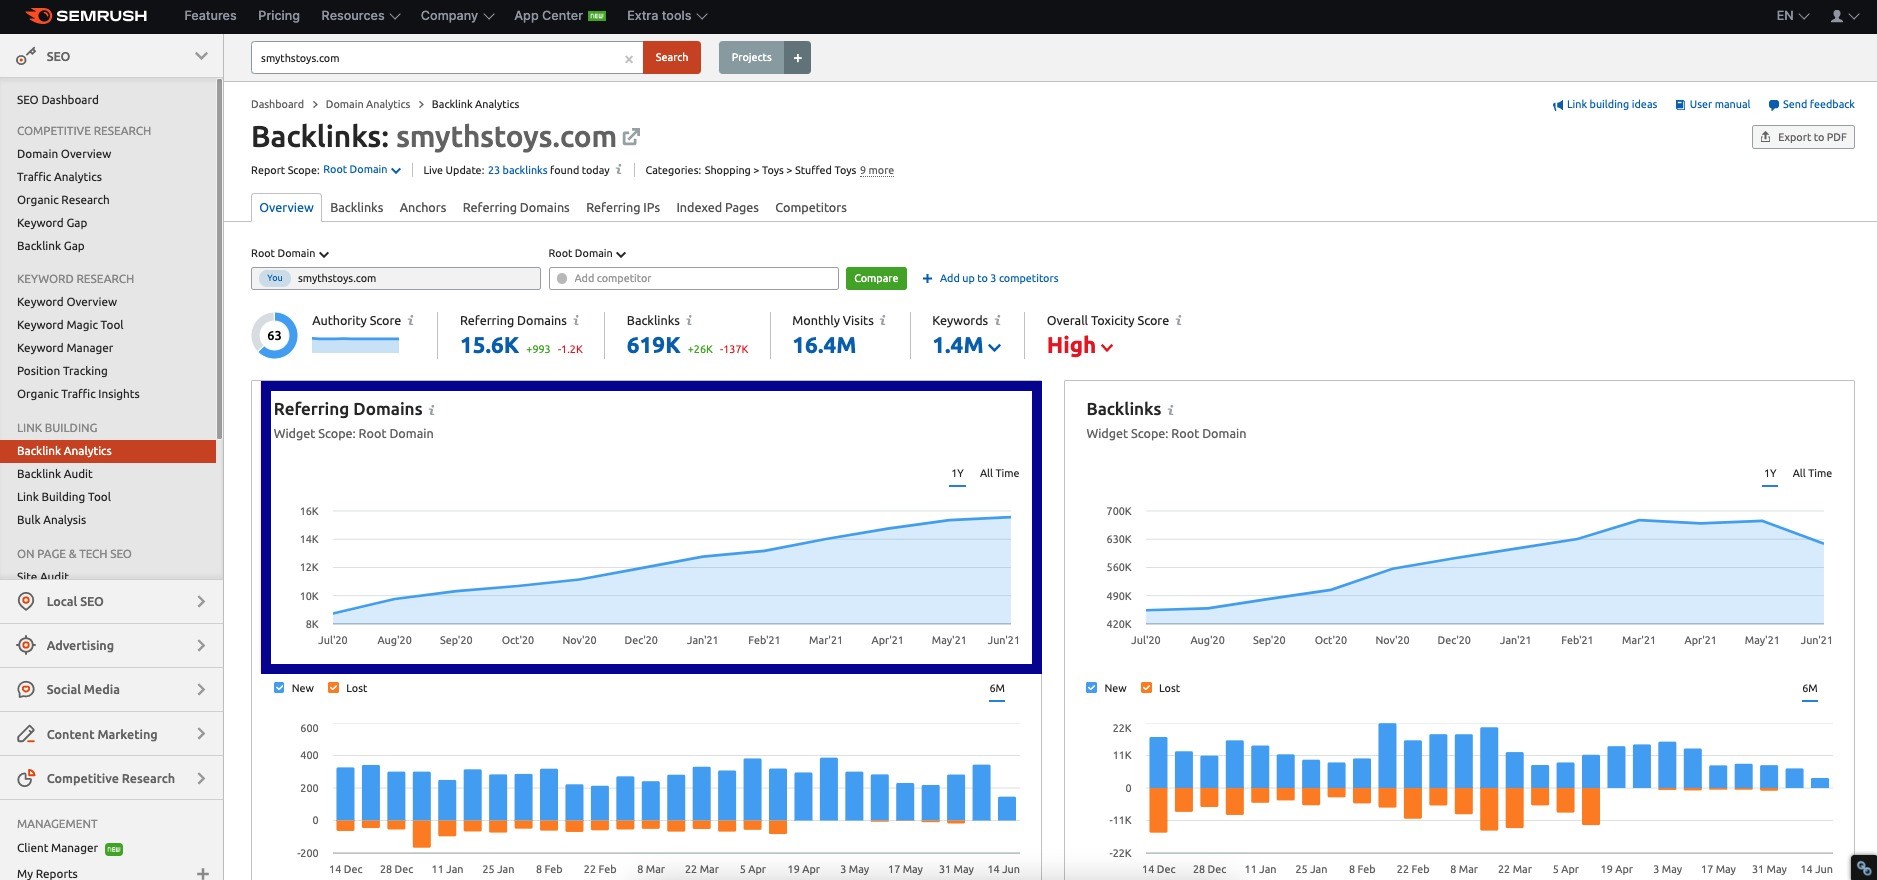Click the Monthly Visits info icon
1877x880 pixels.
(883, 321)
